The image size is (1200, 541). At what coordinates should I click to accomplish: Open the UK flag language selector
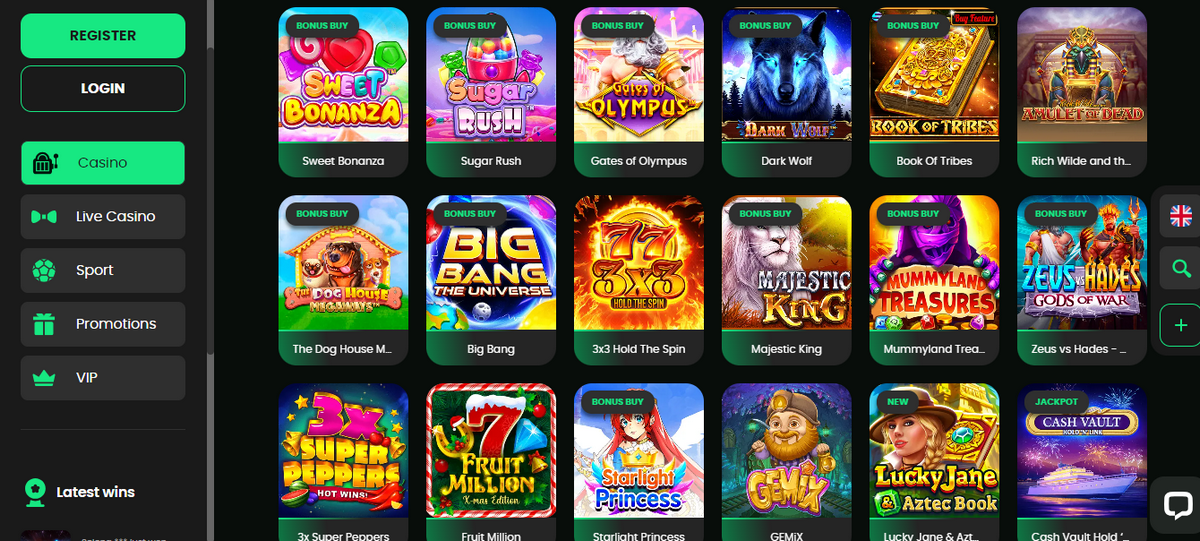coord(1181,215)
